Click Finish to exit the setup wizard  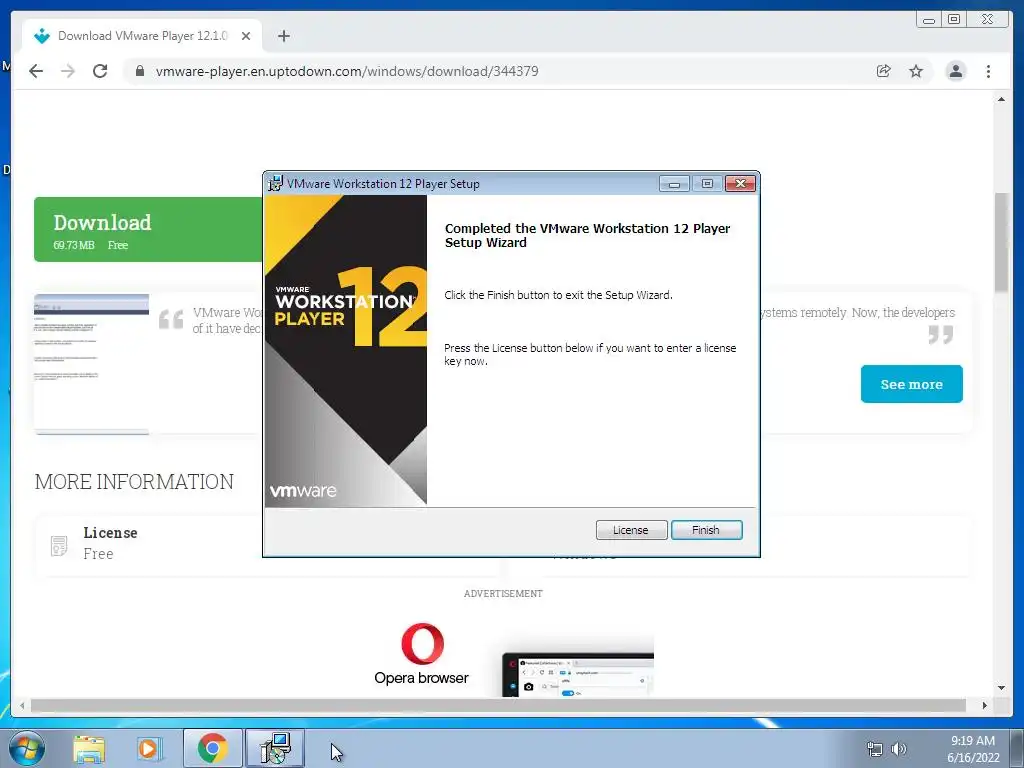[707, 530]
